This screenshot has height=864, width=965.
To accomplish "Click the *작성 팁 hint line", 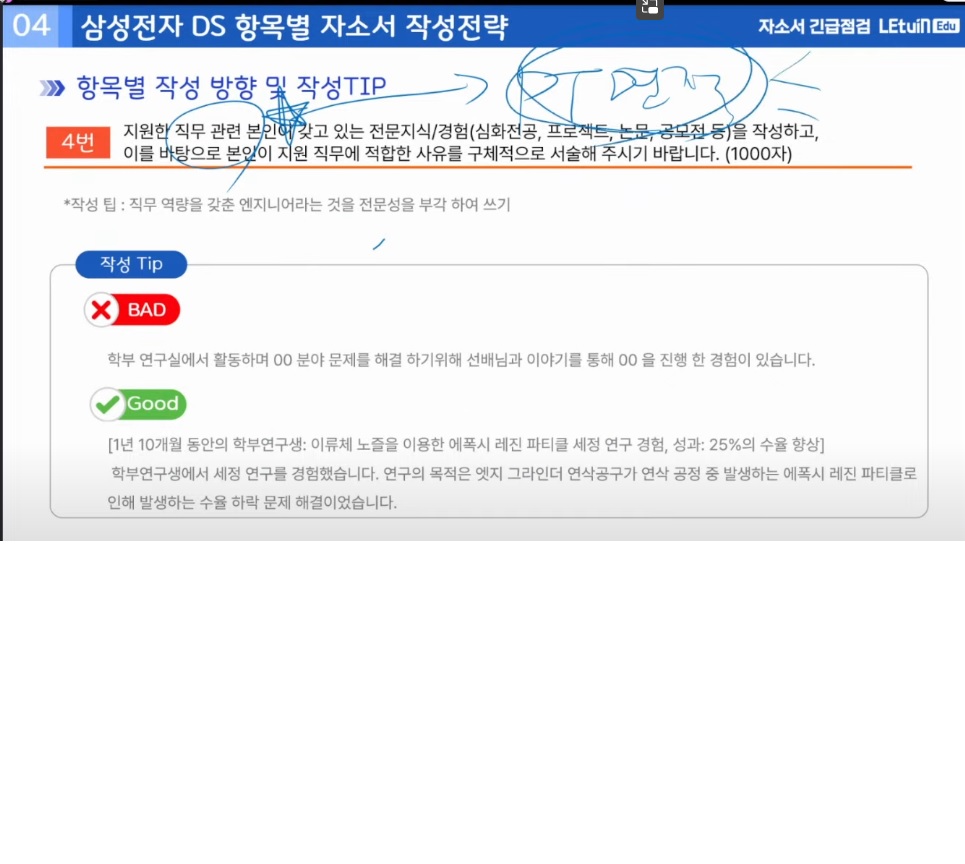I will pos(287,204).
